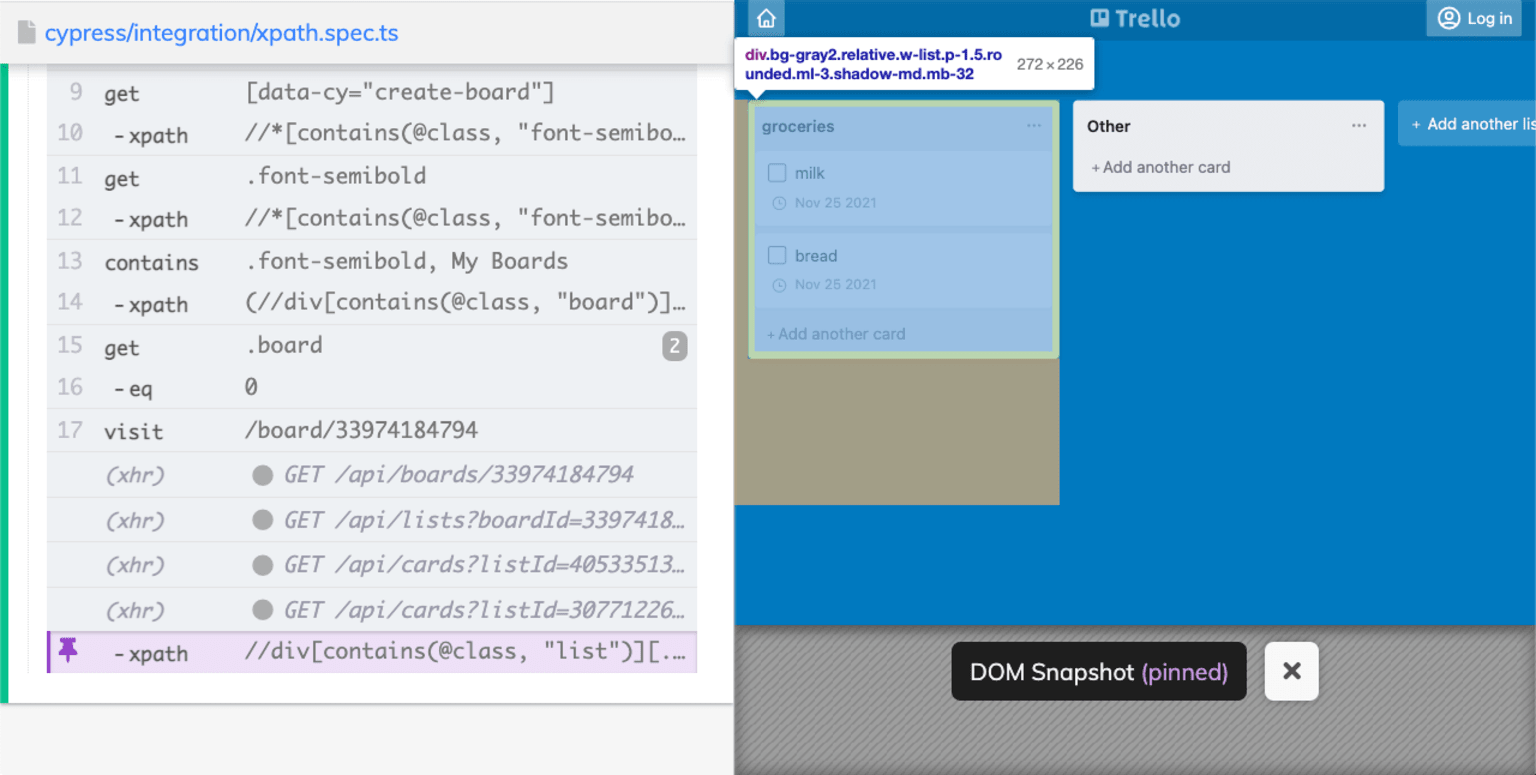Open the groceries list options ellipsis menu

(1034, 123)
